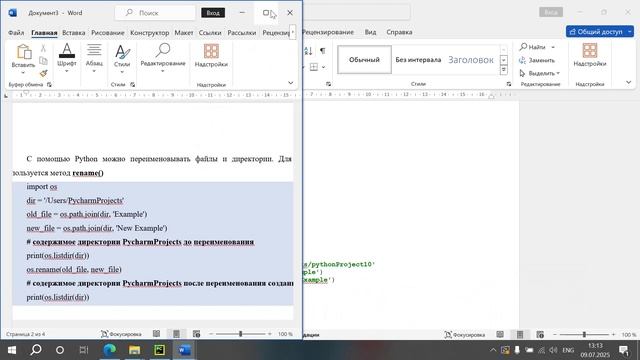Click Надстройки add-ins icon in front window
Image resolution: width=640 pixels, height=360 pixels.
click(x=211, y=55)
